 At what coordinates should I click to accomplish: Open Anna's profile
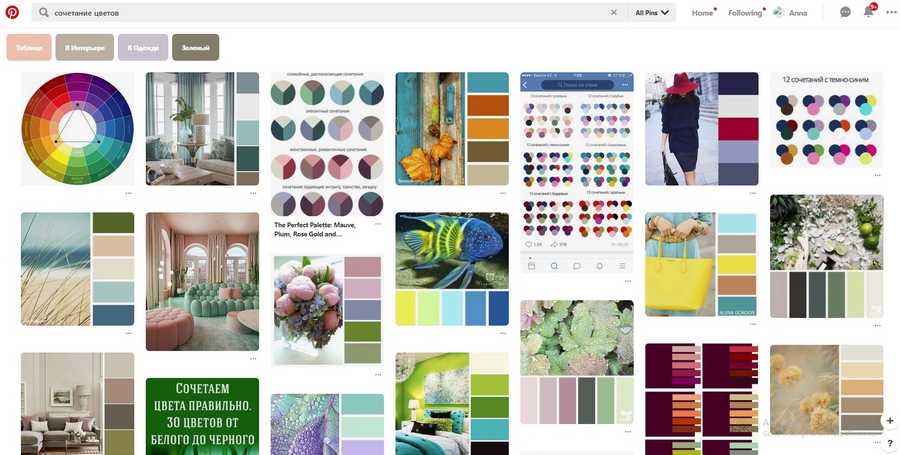790,13
